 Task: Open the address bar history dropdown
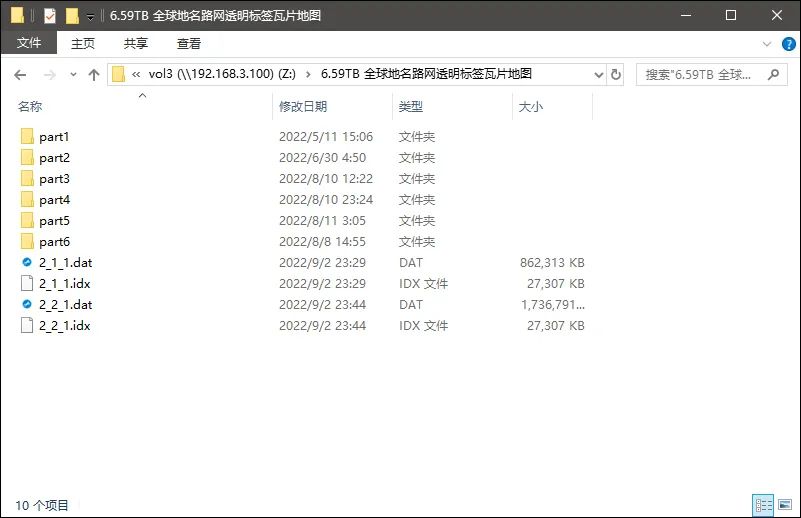click(599, 75)
